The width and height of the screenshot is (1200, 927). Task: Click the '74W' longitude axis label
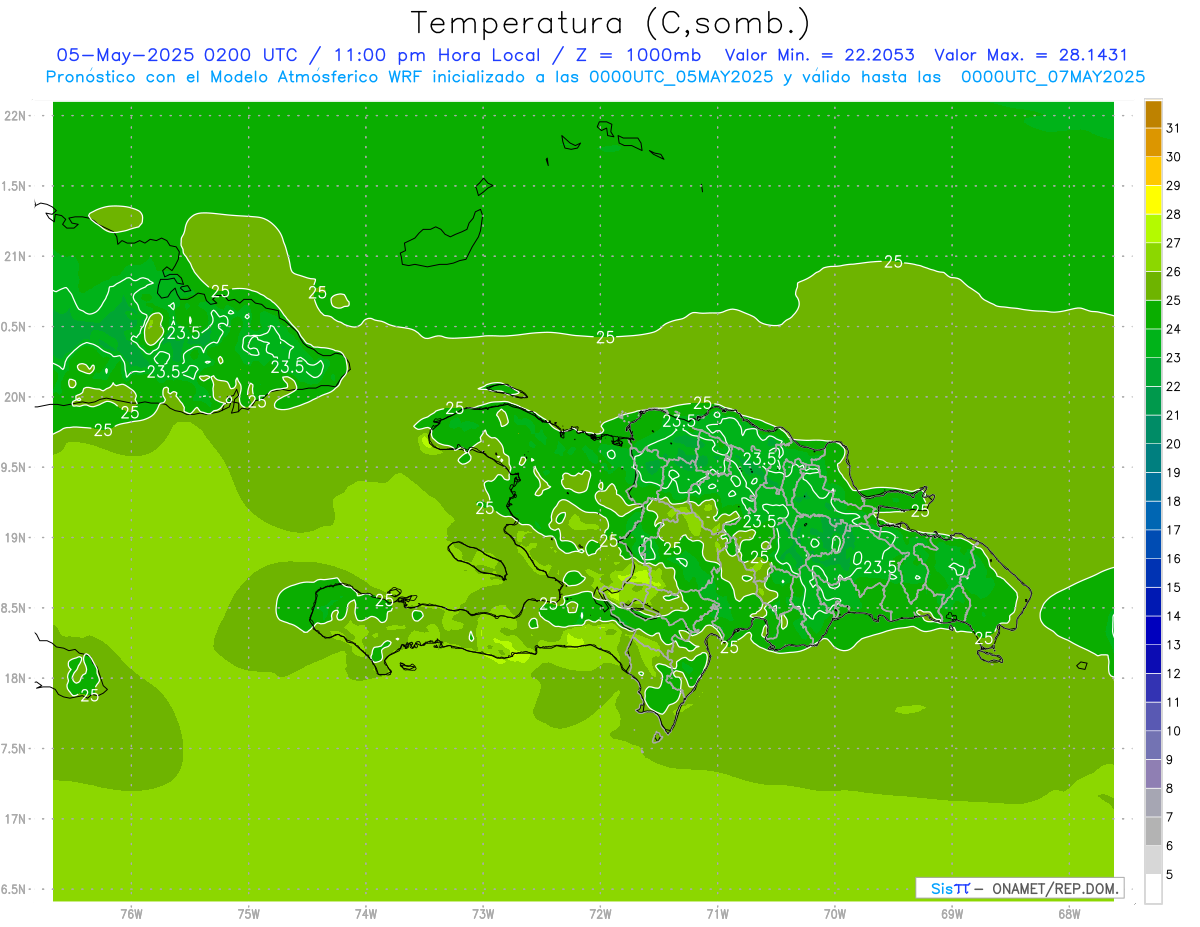coord(366,914)
